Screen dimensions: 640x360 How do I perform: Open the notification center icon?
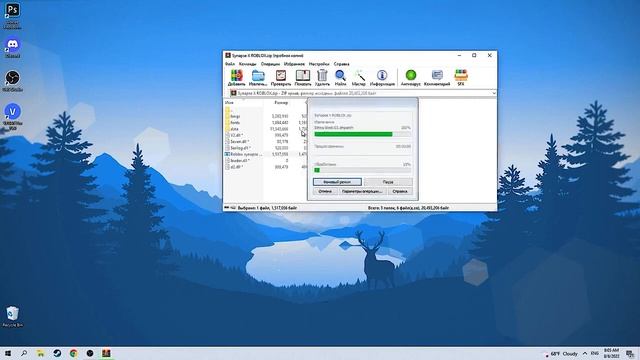click(631, 353)
